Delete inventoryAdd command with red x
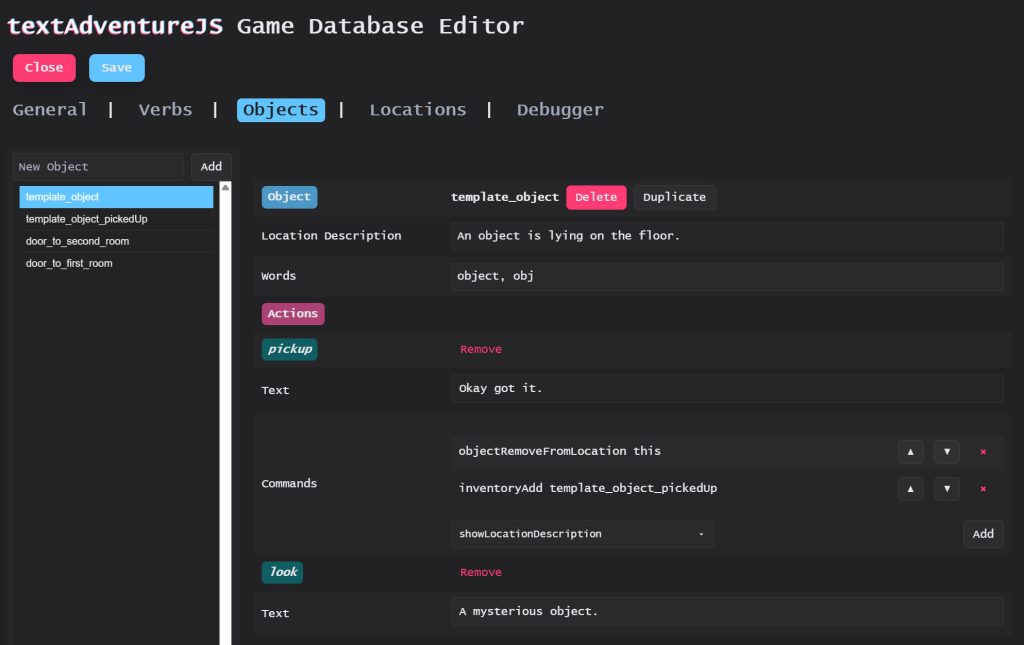The width and height of the screenshot is (1024, 645). tap(983, 489)
